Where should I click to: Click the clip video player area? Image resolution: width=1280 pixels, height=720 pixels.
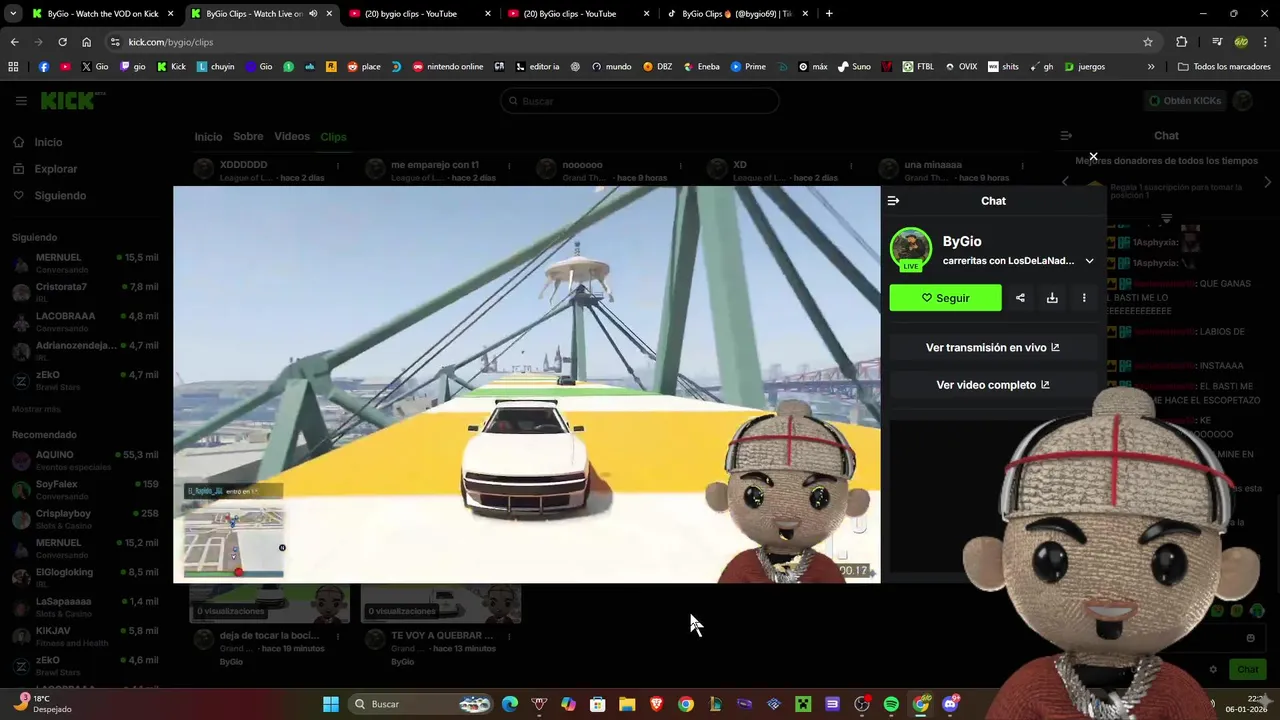526,384
